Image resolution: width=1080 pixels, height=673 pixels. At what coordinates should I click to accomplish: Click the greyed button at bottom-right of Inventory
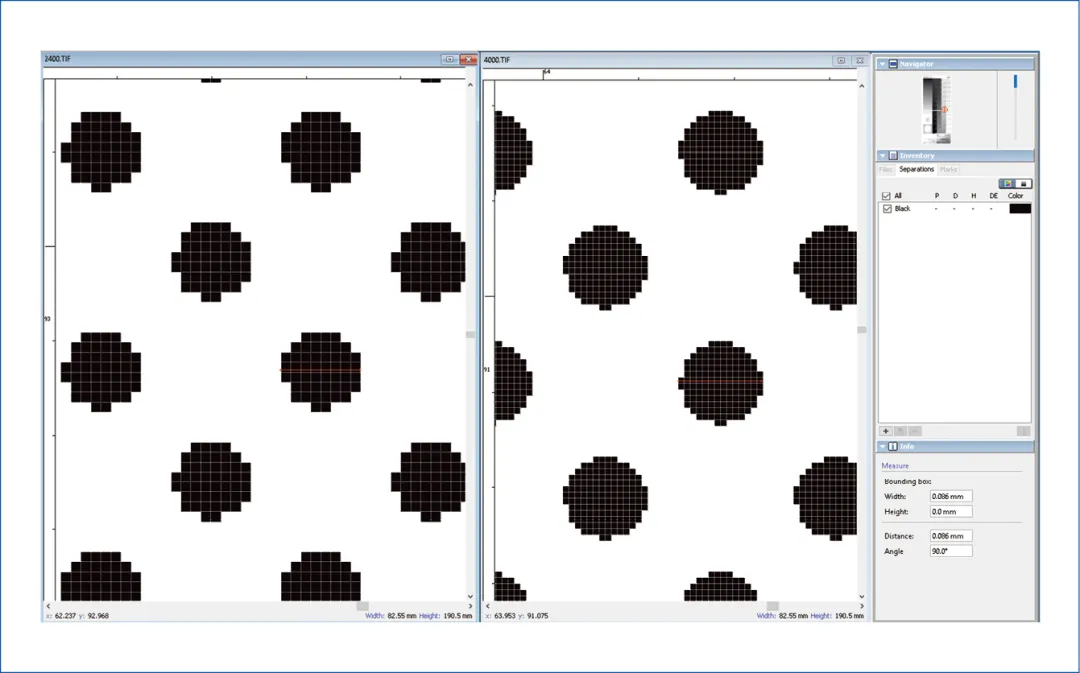pos(1024,431)
